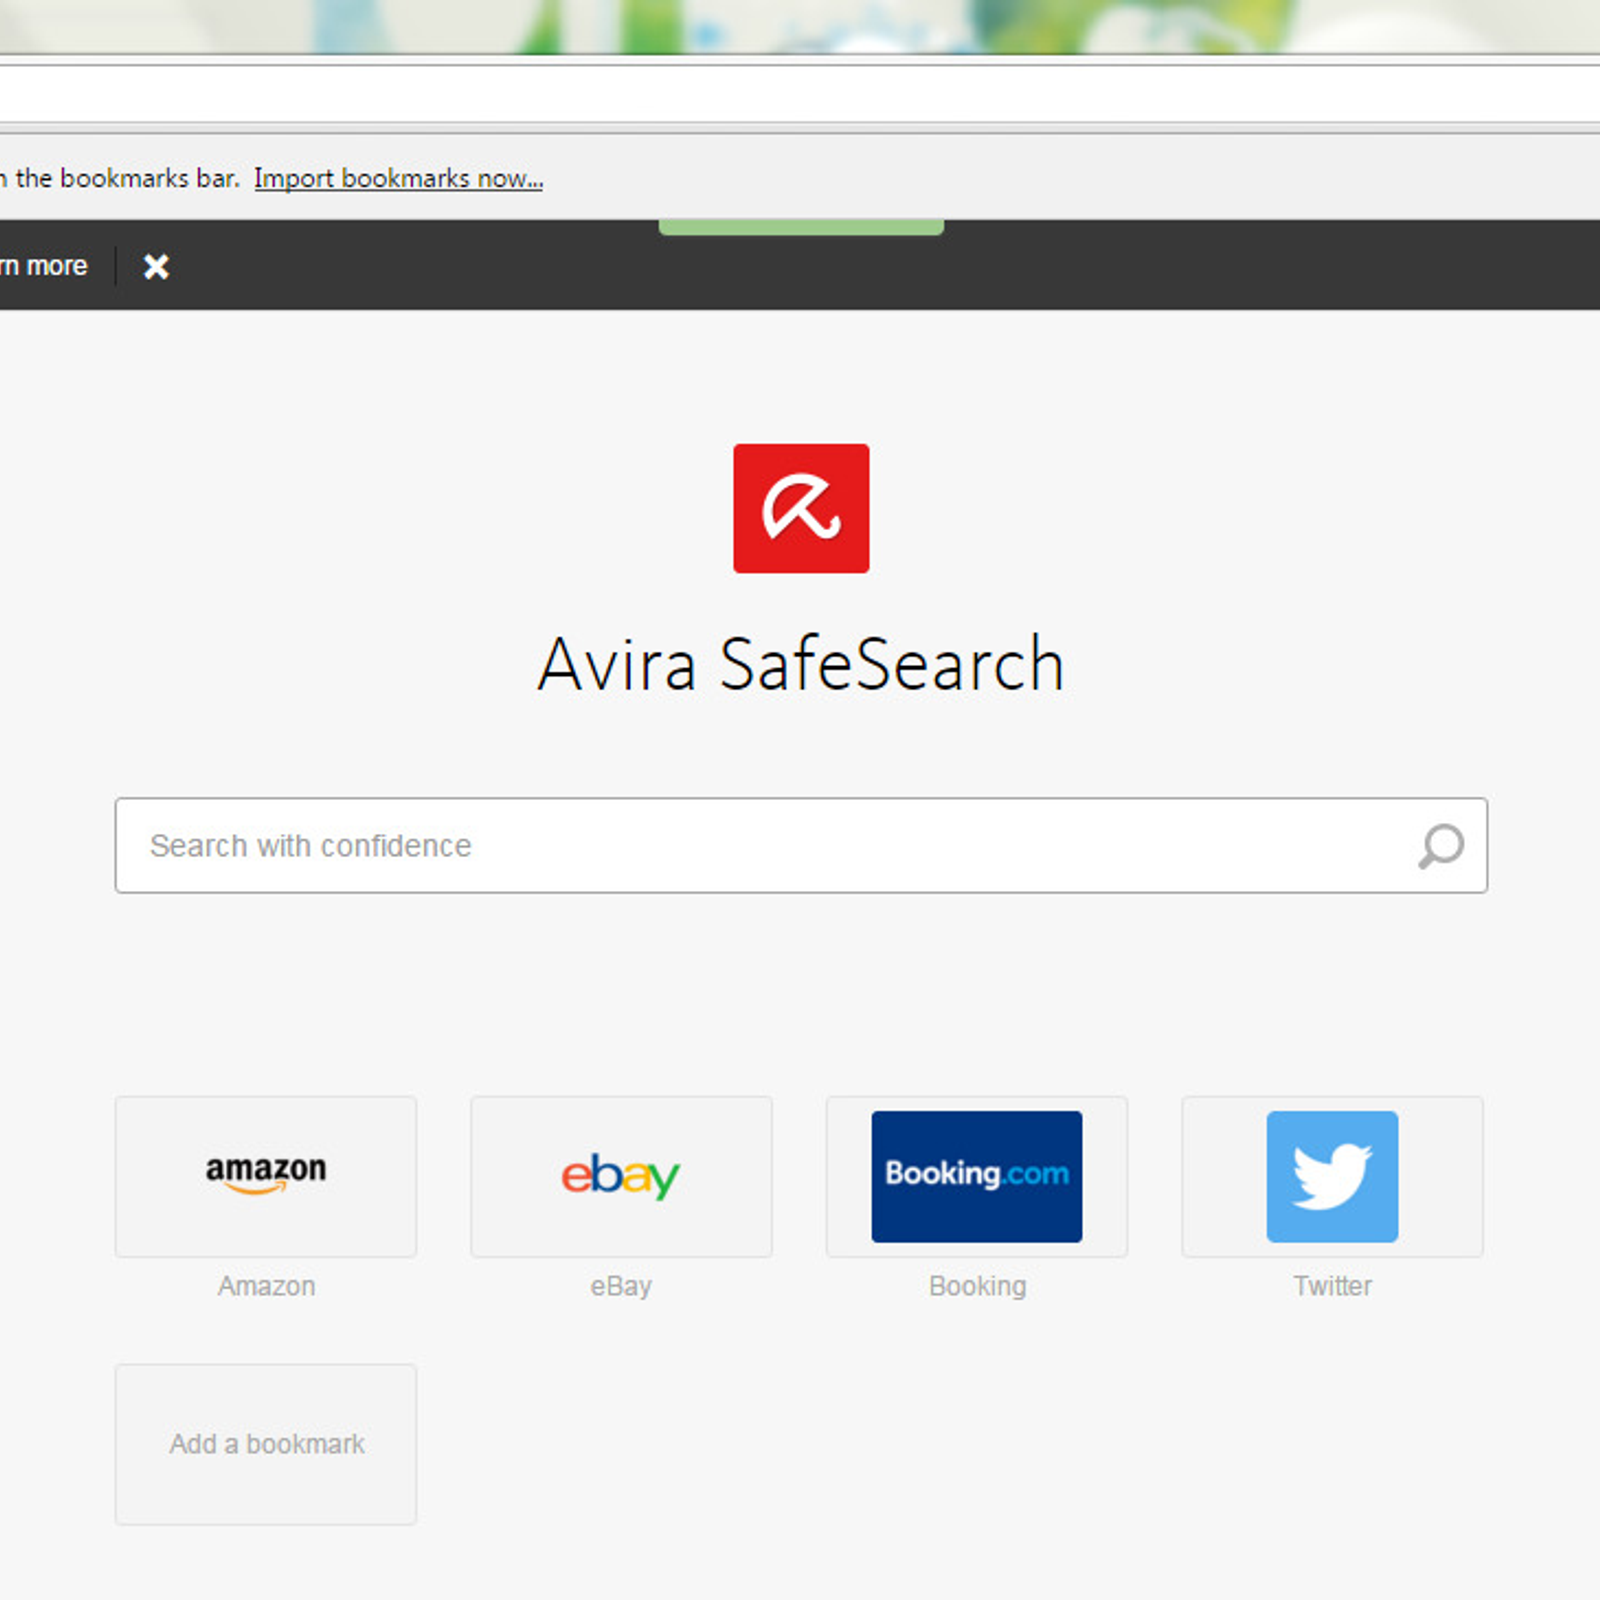1600x1600 pixels.
Task: Click the magnifier search icon
Action: (1441, 846)
